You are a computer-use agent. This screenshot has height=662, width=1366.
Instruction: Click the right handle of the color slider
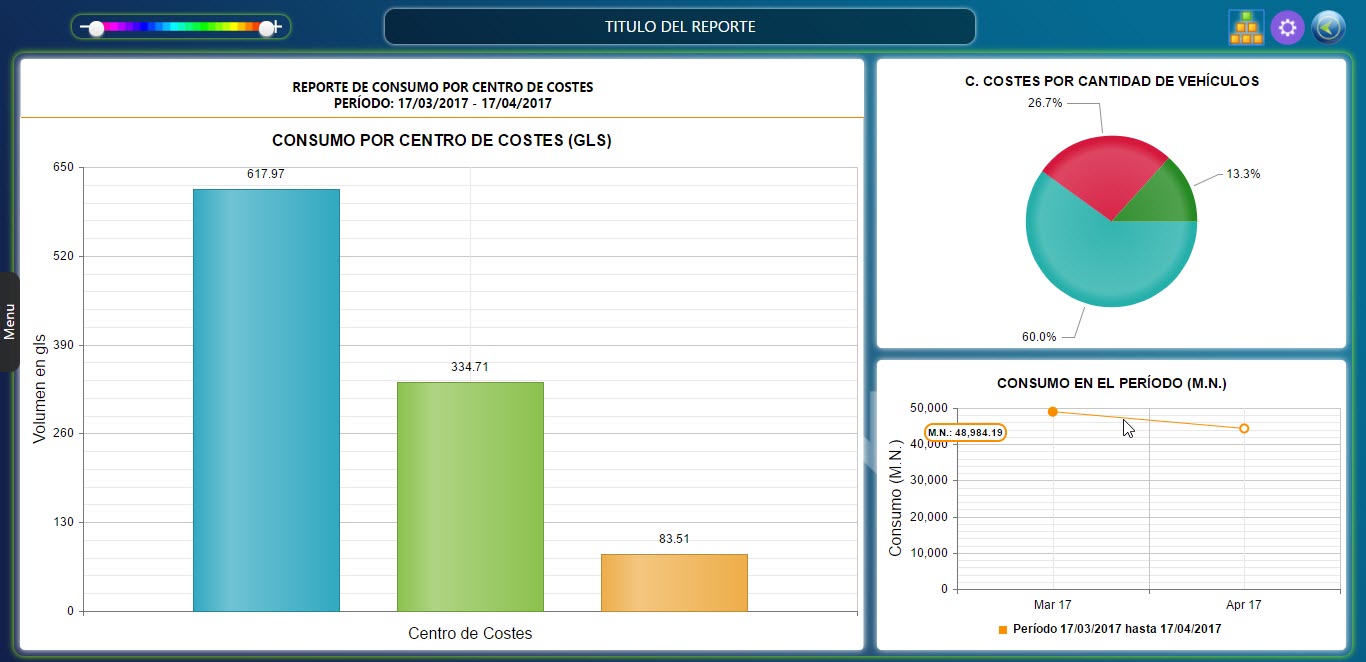pyautogui.click(x=266, y=28)
